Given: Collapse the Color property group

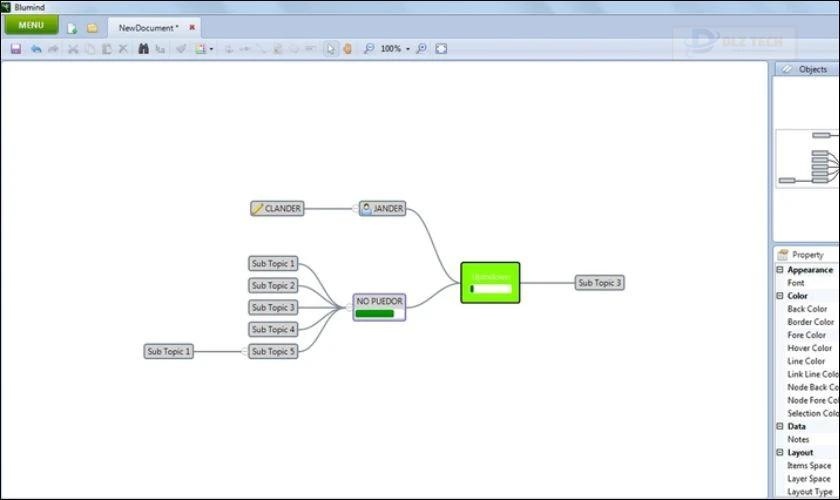Looking at the screenshot, I should point(780,296).
